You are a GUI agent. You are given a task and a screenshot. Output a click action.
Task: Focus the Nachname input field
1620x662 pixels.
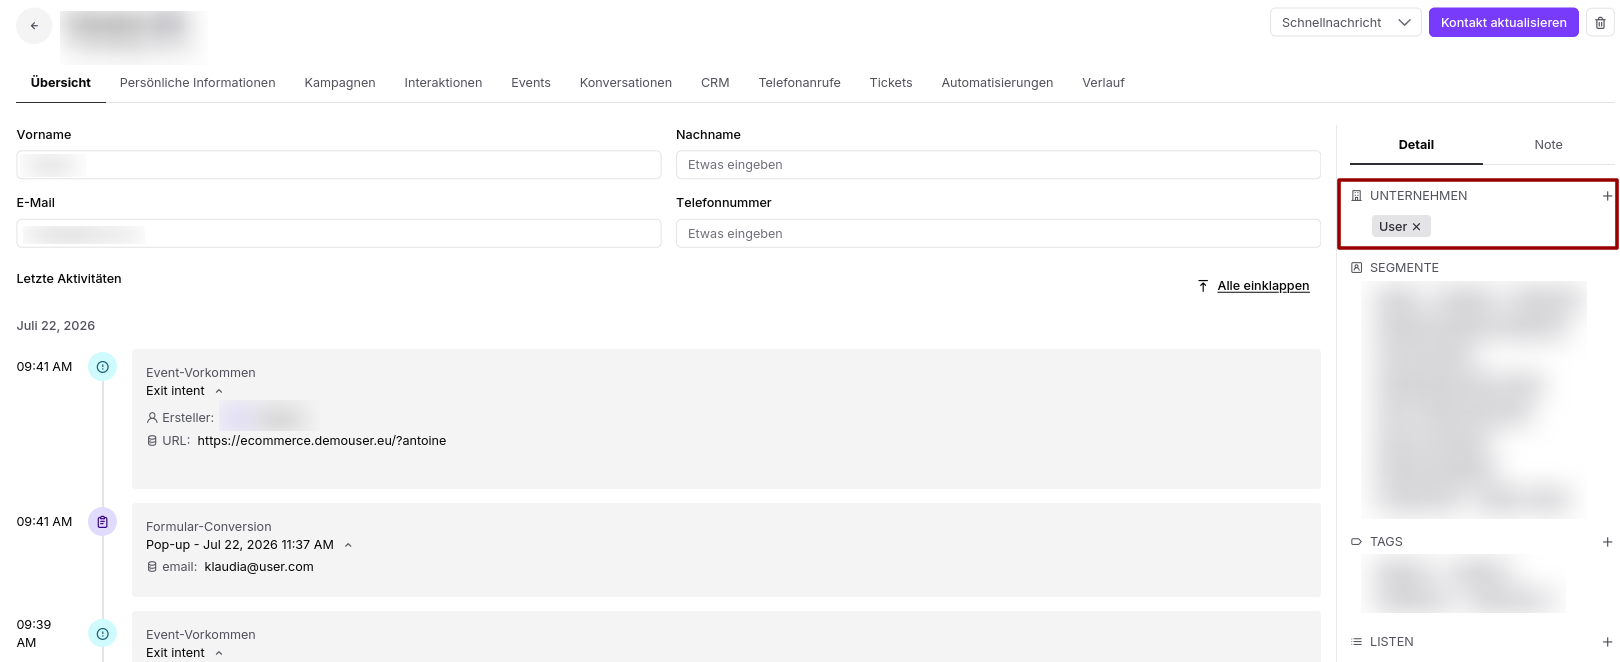coord(998,165)
